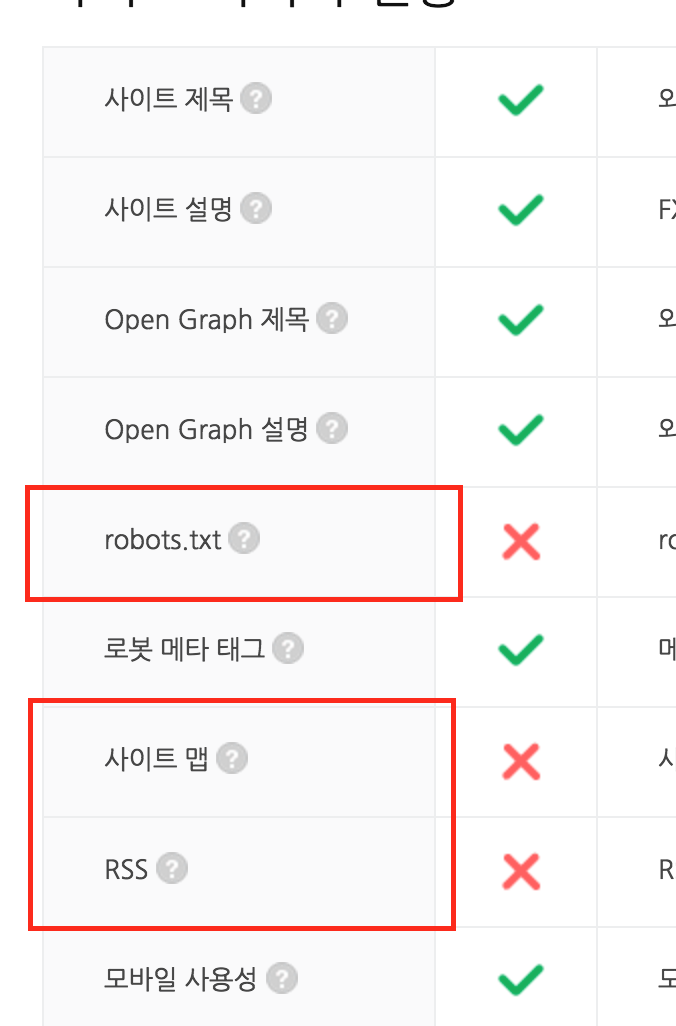
Task: Click green check for 사이트 제목
Action: (x=521, y=100)
